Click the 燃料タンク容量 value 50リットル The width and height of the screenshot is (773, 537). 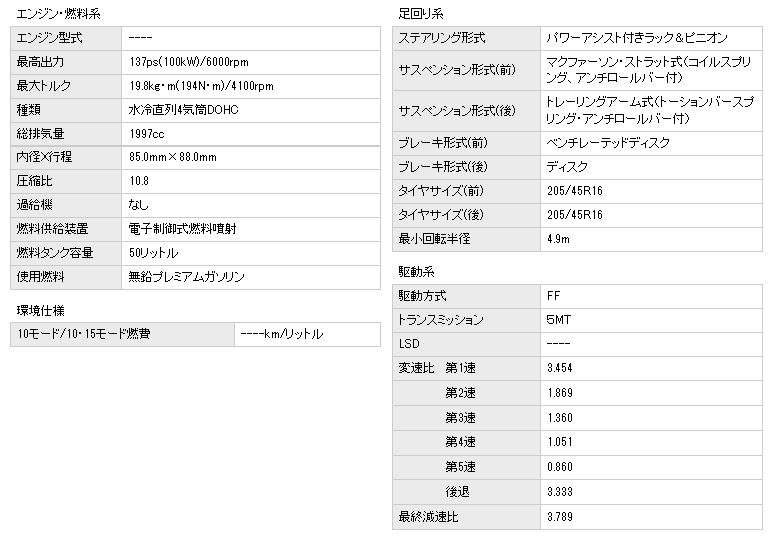(153, 253)
